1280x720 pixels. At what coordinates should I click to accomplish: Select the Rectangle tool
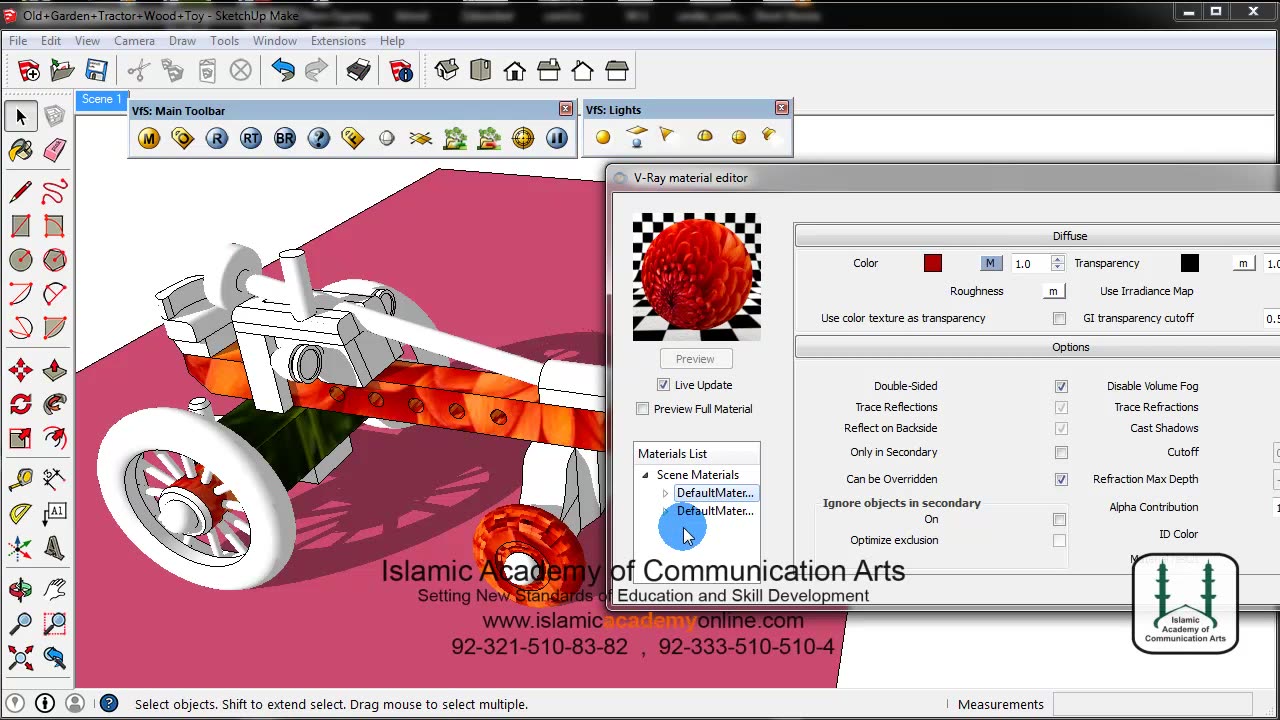20,227
